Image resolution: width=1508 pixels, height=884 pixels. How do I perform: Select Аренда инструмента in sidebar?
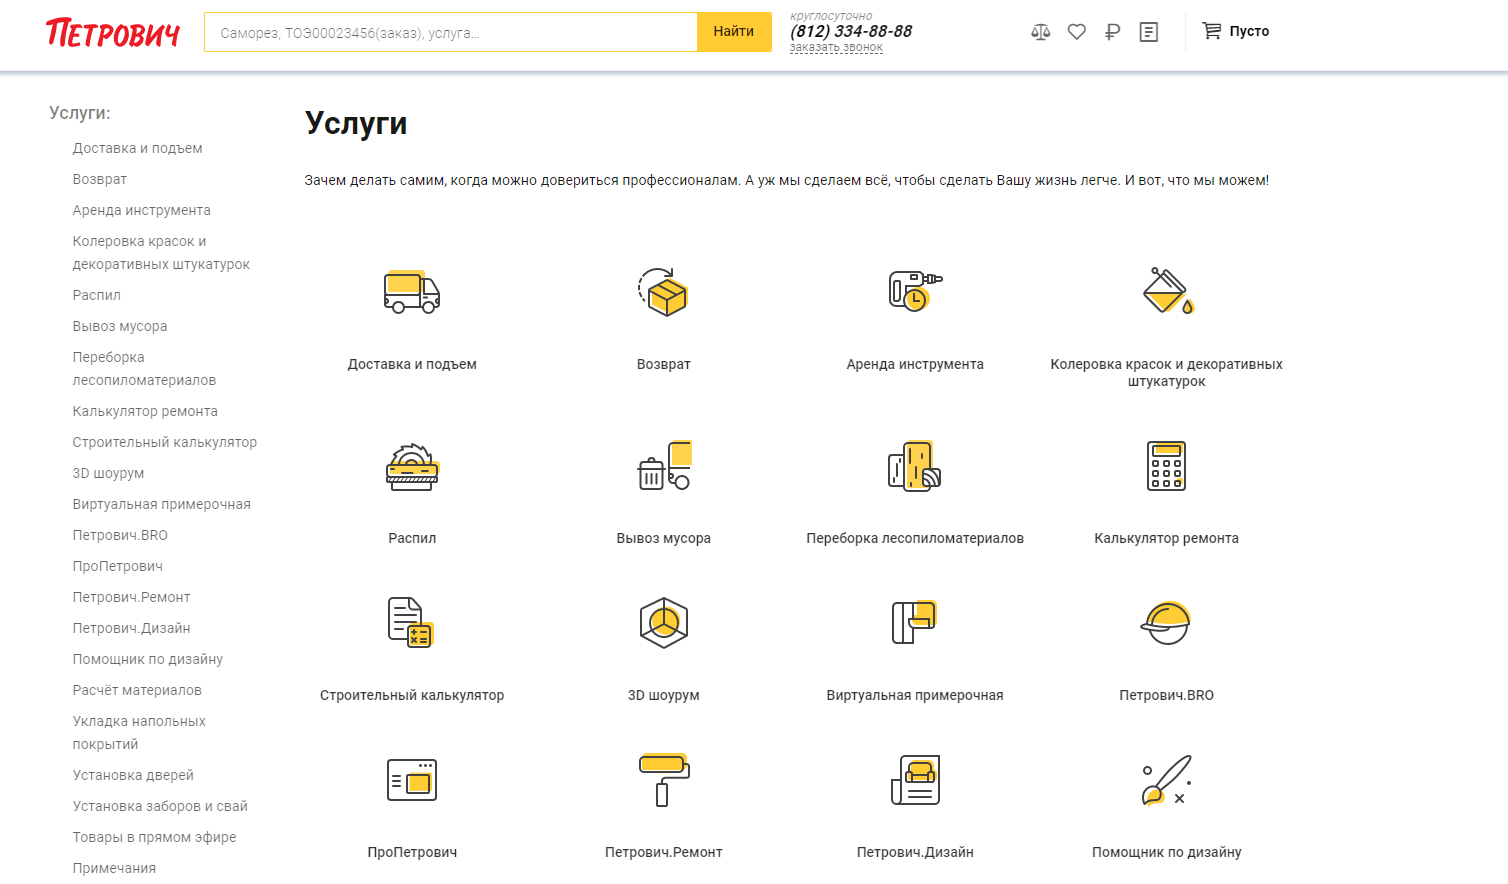(x=141, y=210)
